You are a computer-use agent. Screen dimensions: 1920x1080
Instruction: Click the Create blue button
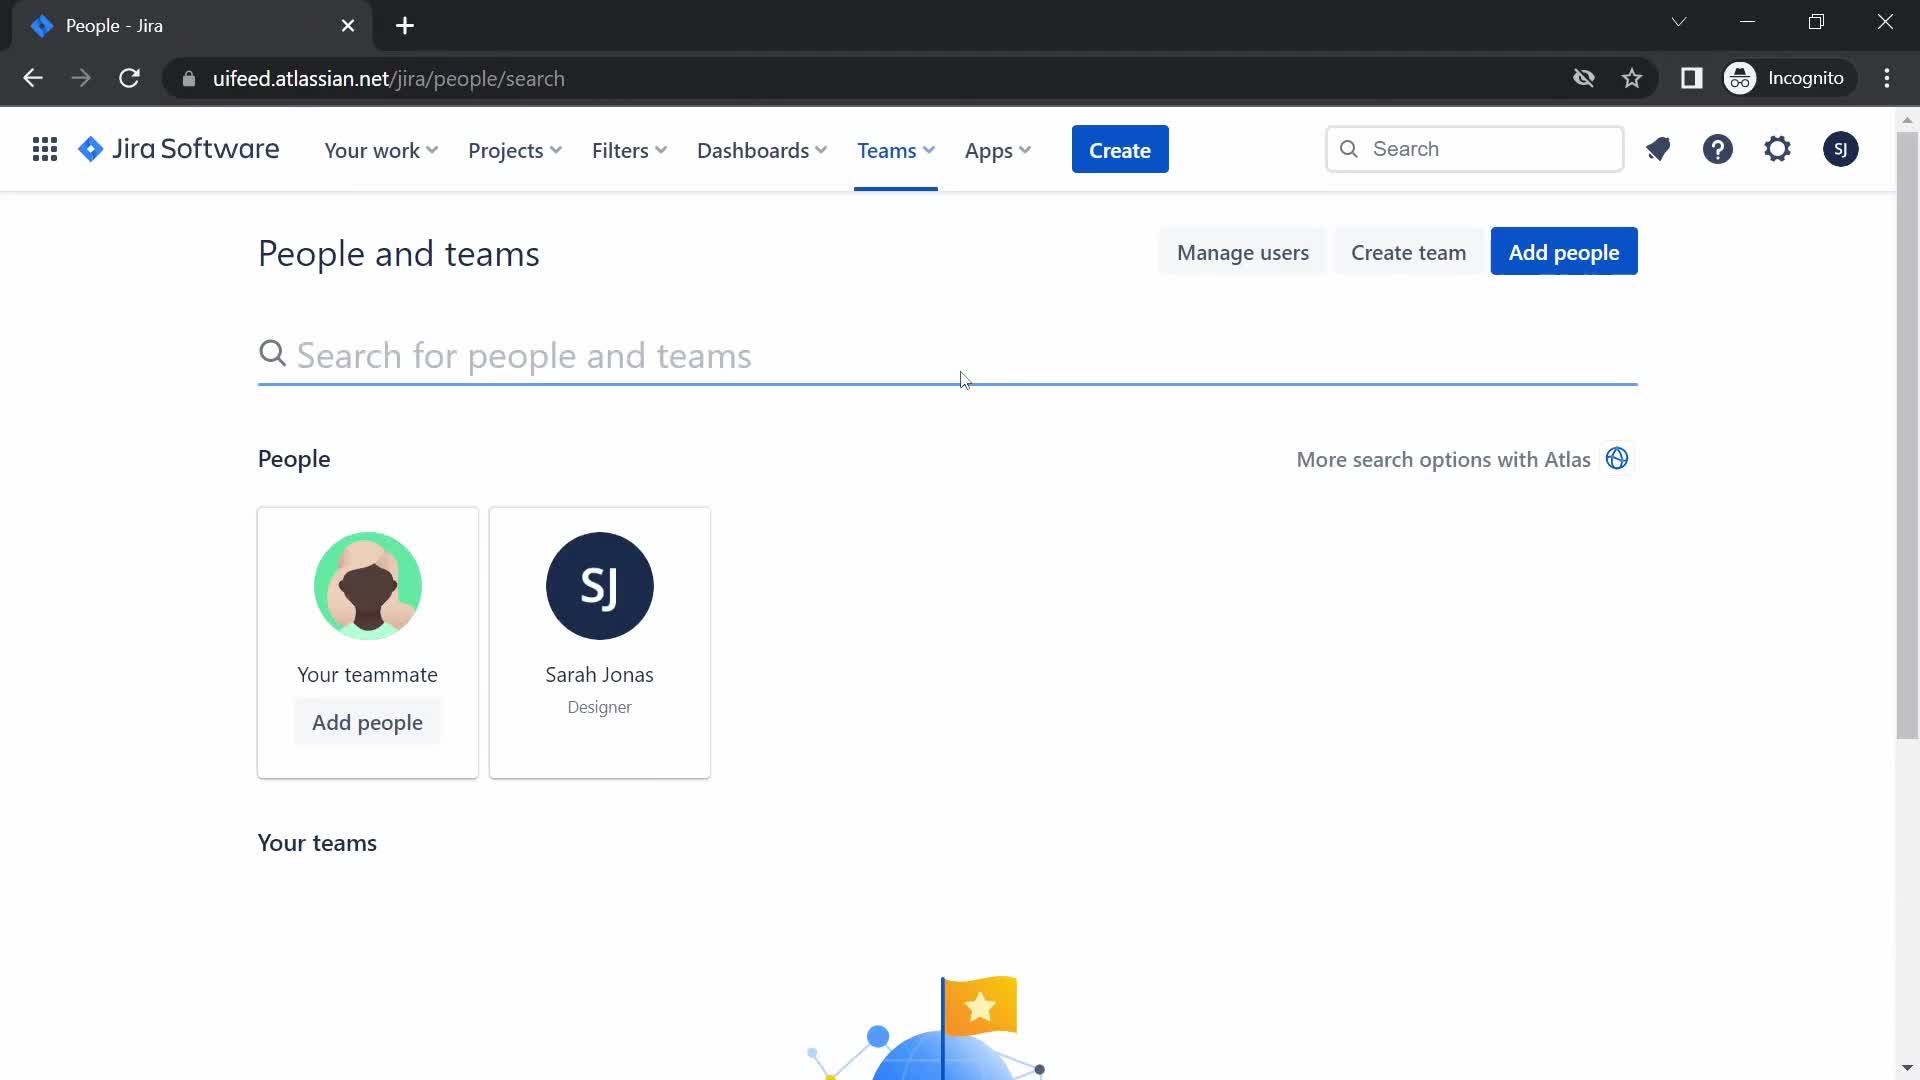1120,149
